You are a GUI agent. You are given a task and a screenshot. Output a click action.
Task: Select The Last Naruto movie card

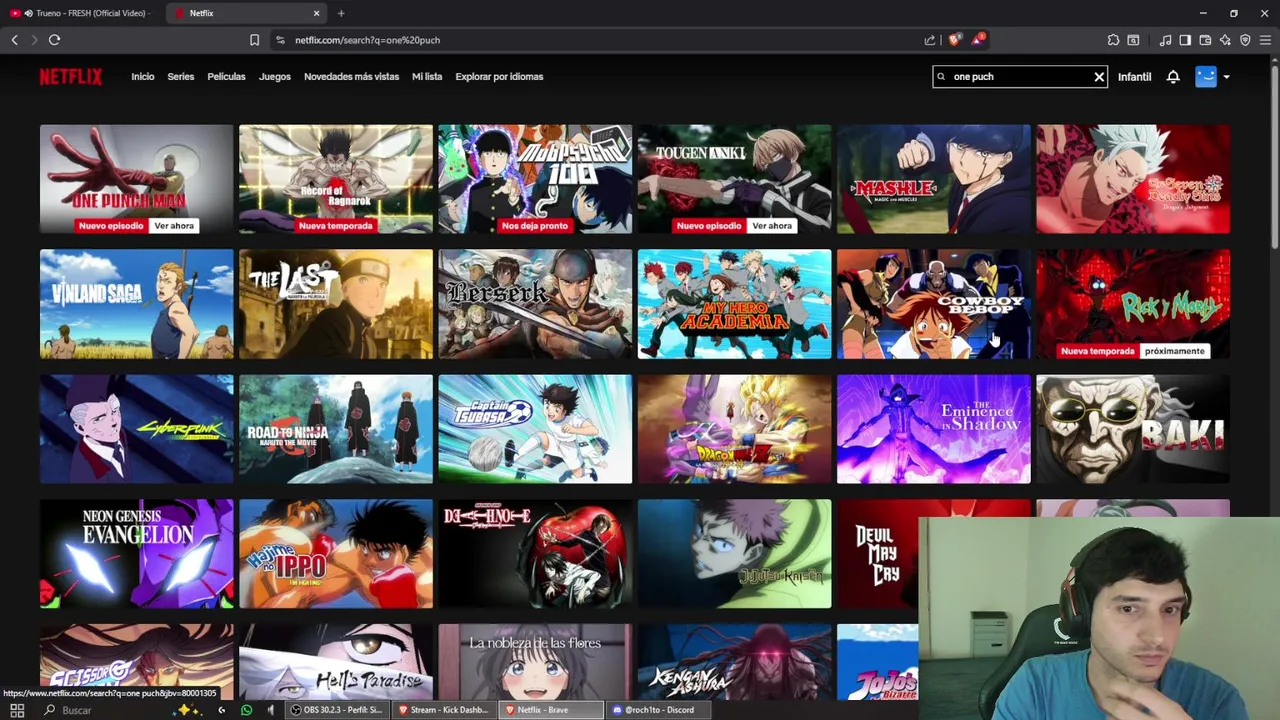point(336,304)
